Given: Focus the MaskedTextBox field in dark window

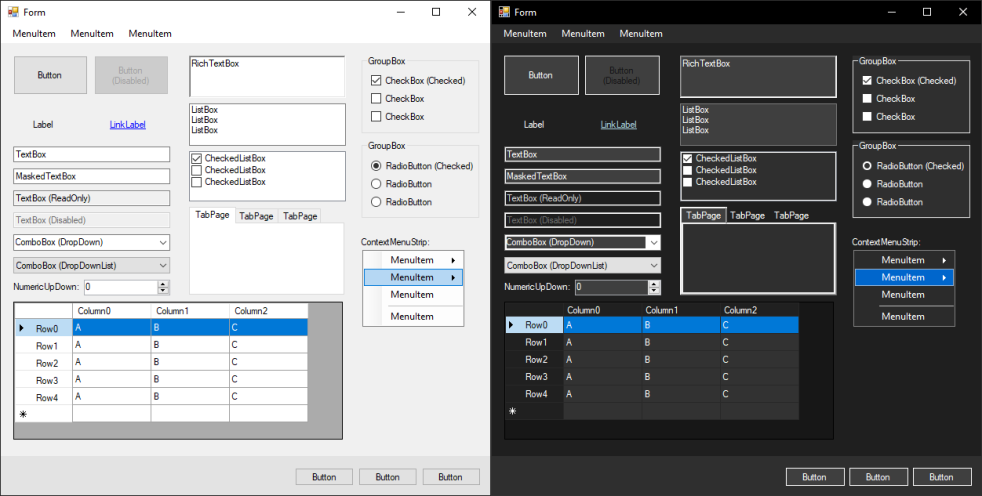Looking at the screenshot, I should pyautogui.click(x=582, y=176).
